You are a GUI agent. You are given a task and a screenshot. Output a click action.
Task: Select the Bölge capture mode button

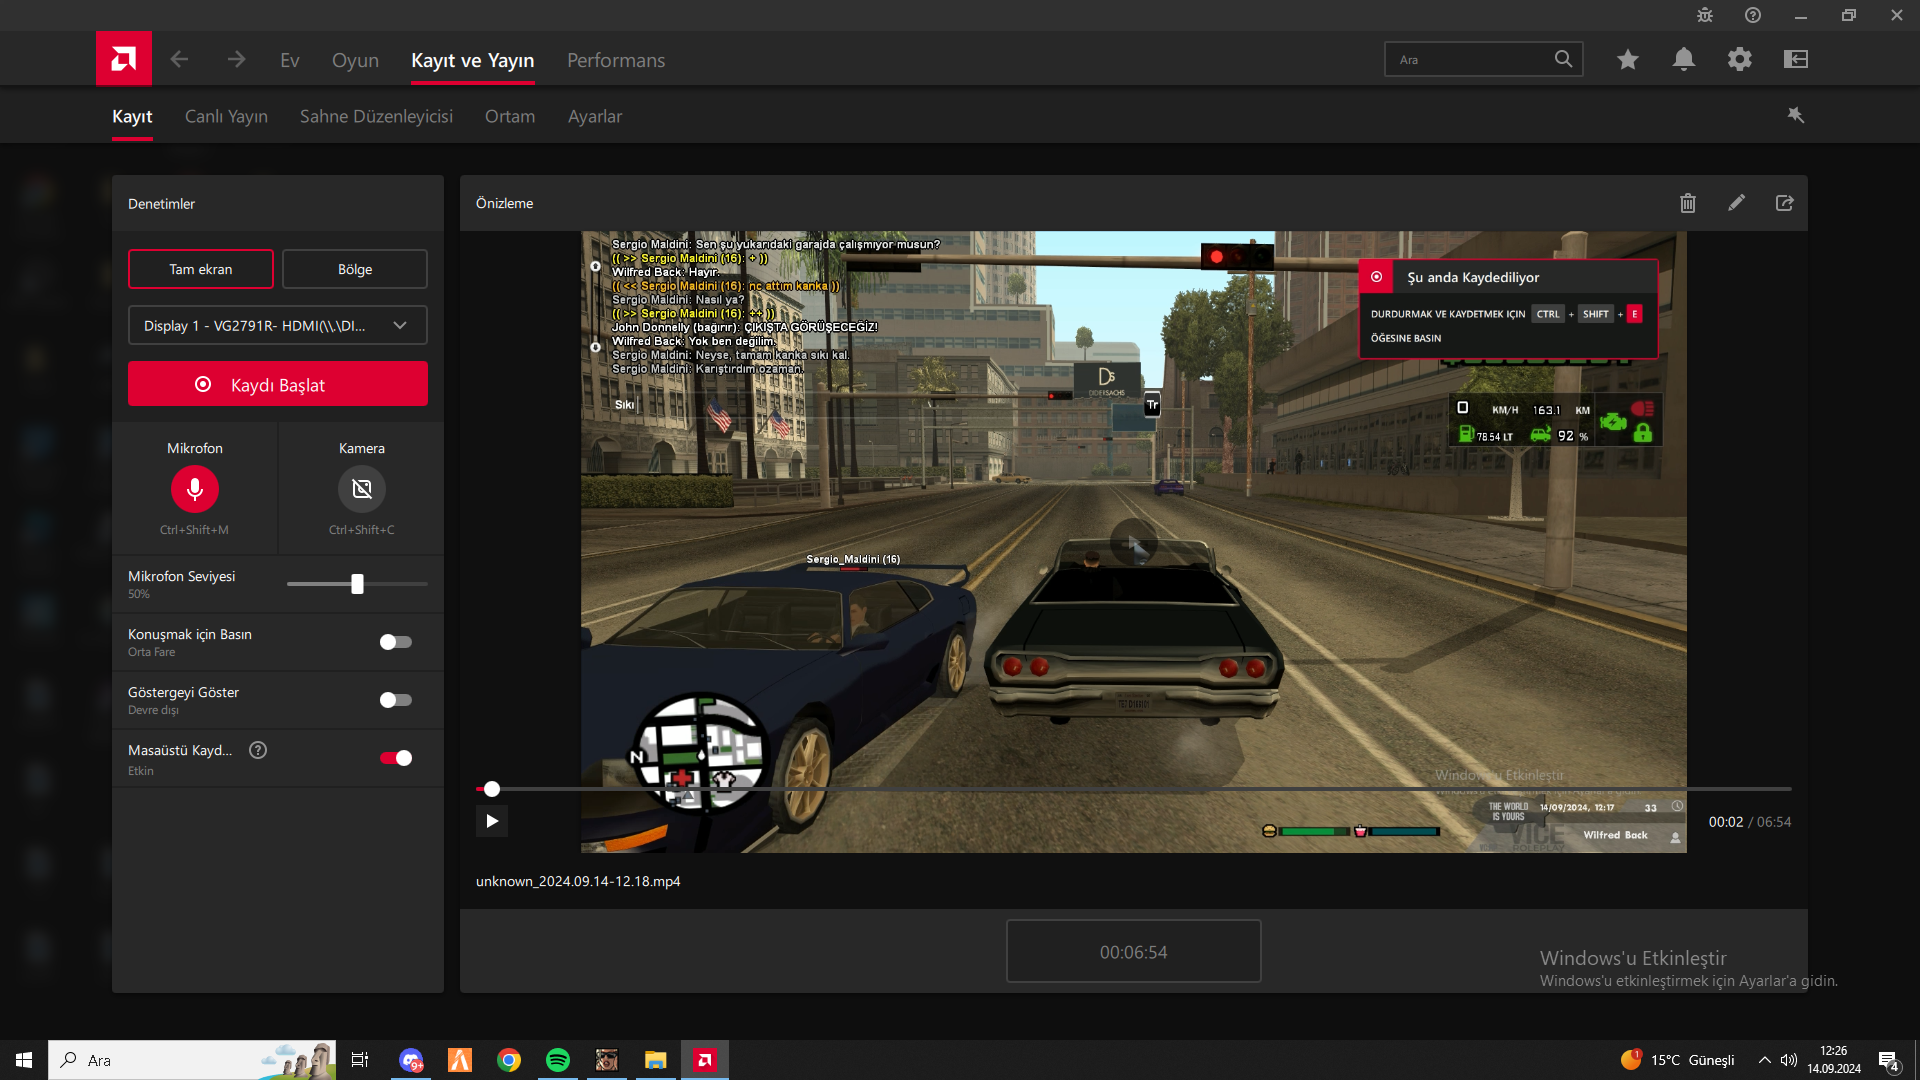[354, 270]
